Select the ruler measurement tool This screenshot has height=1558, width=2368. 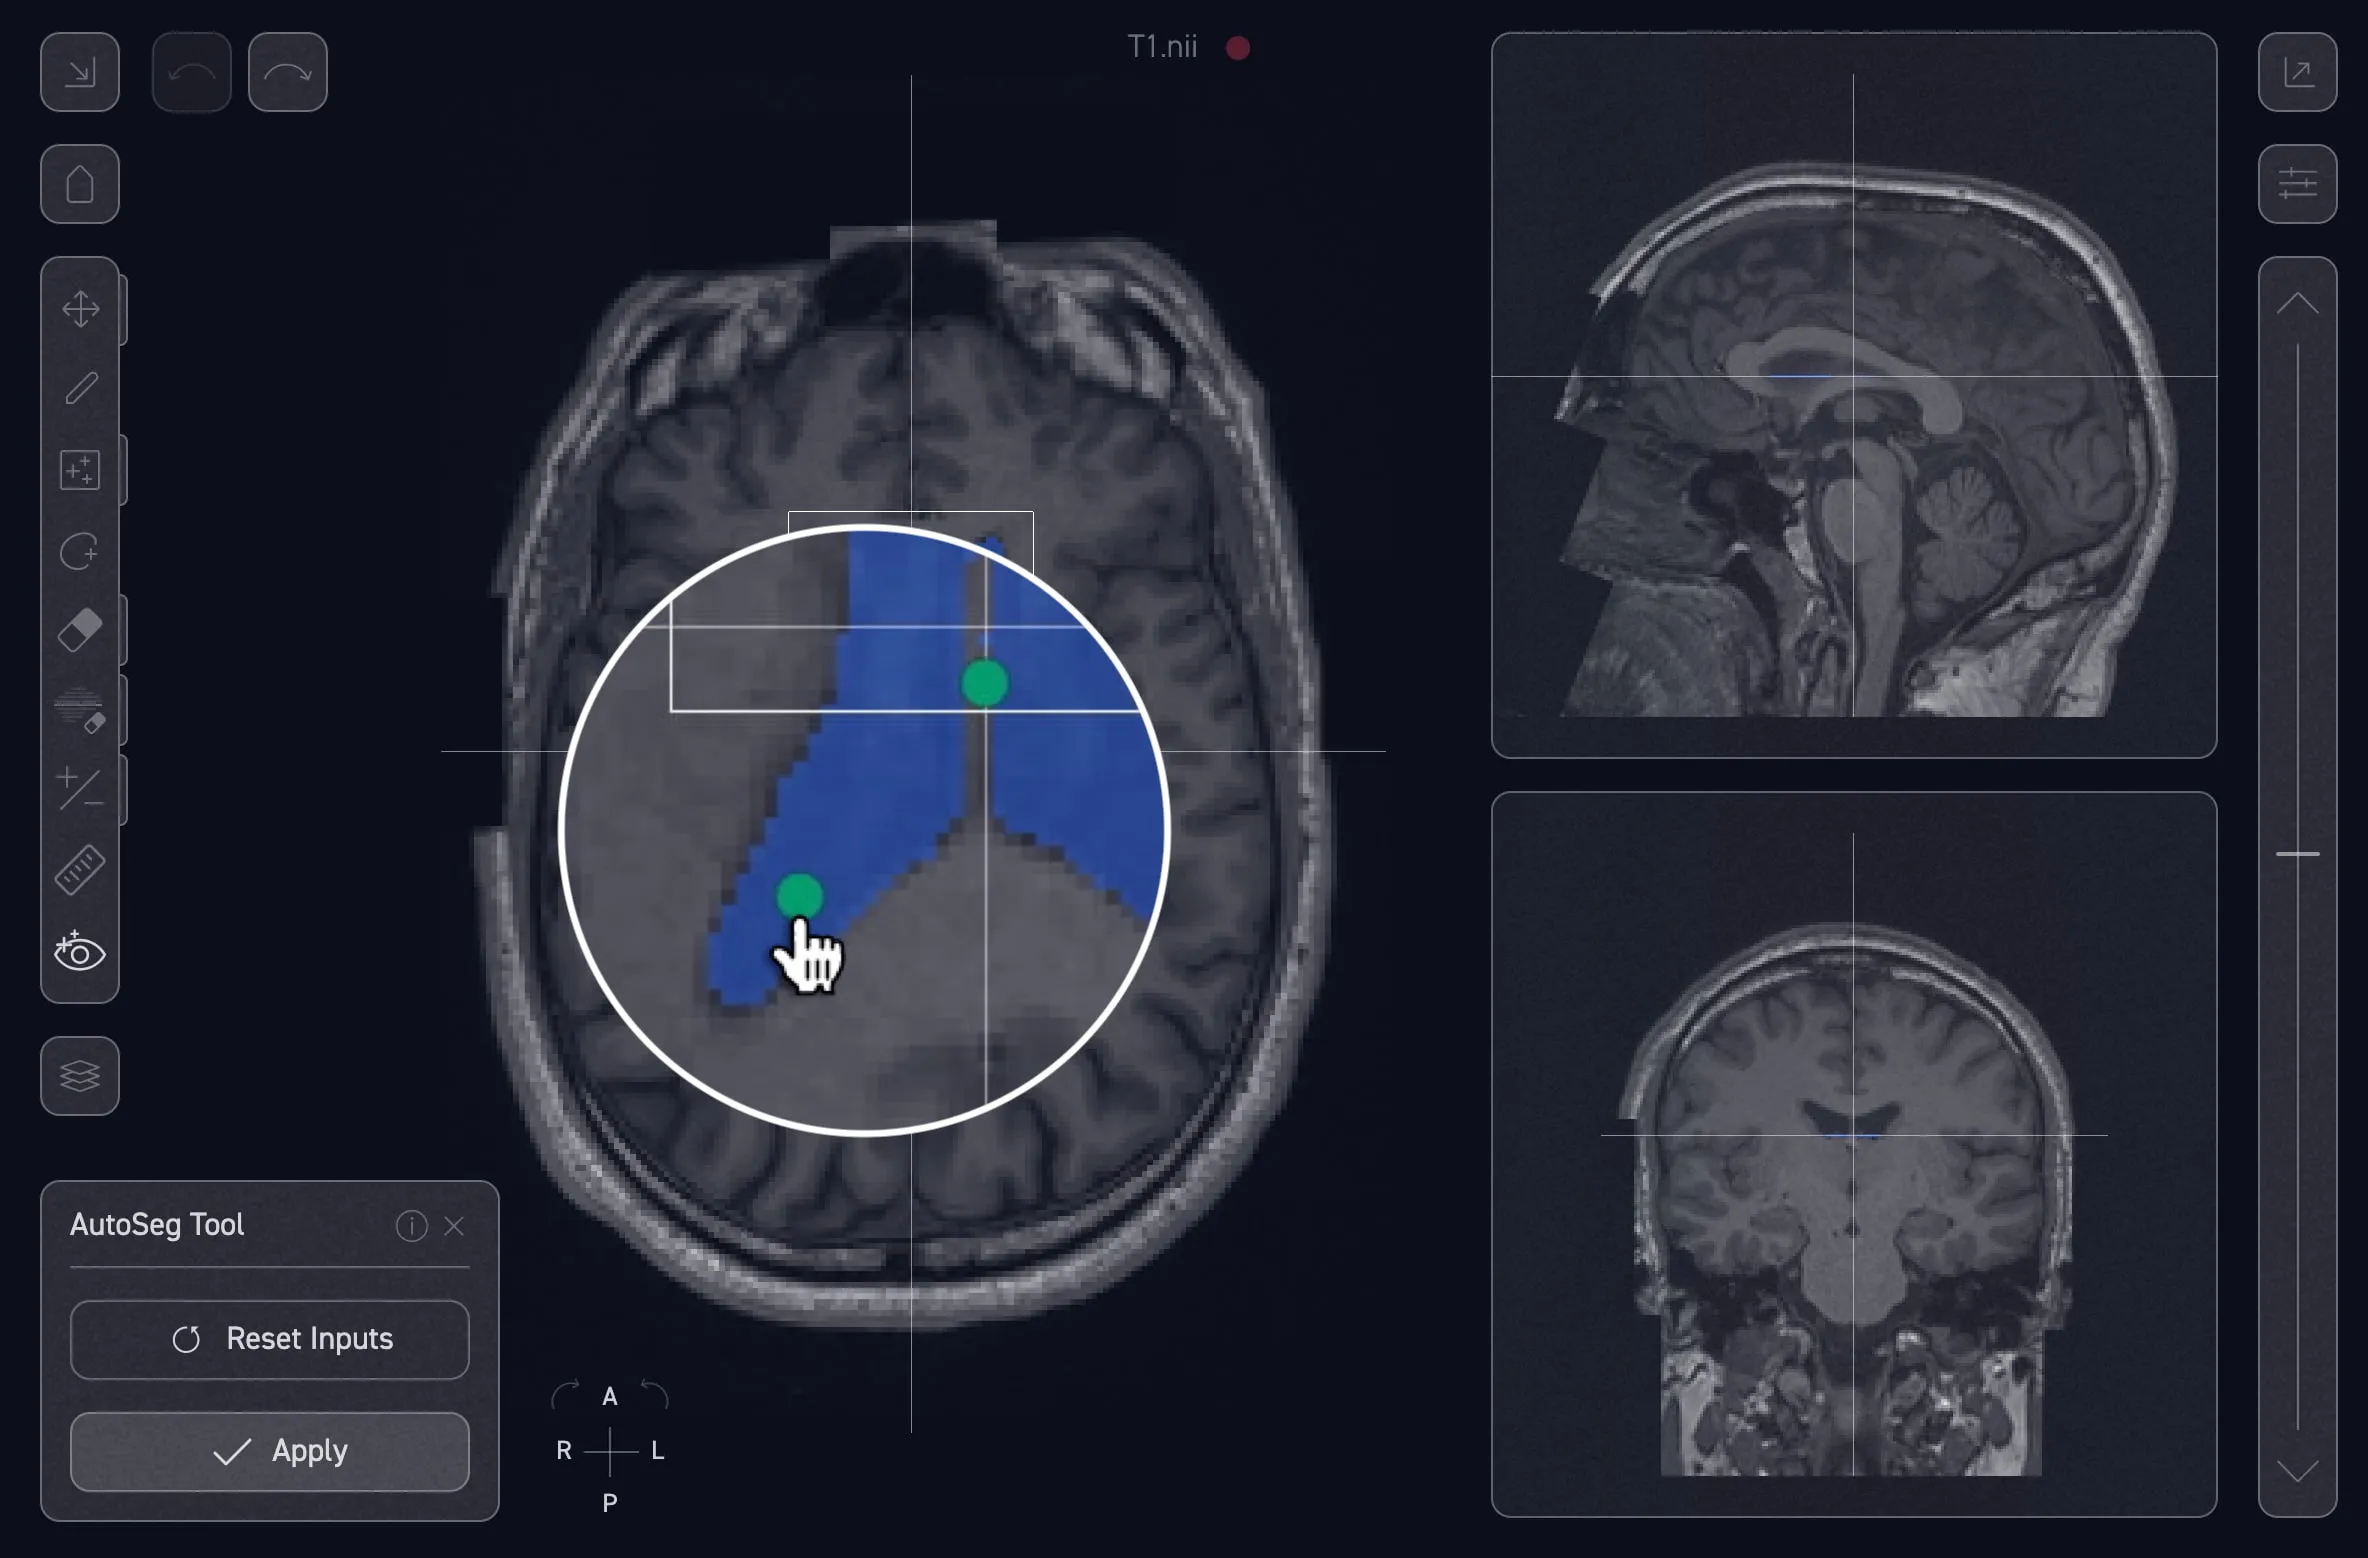tap(80, 870)
